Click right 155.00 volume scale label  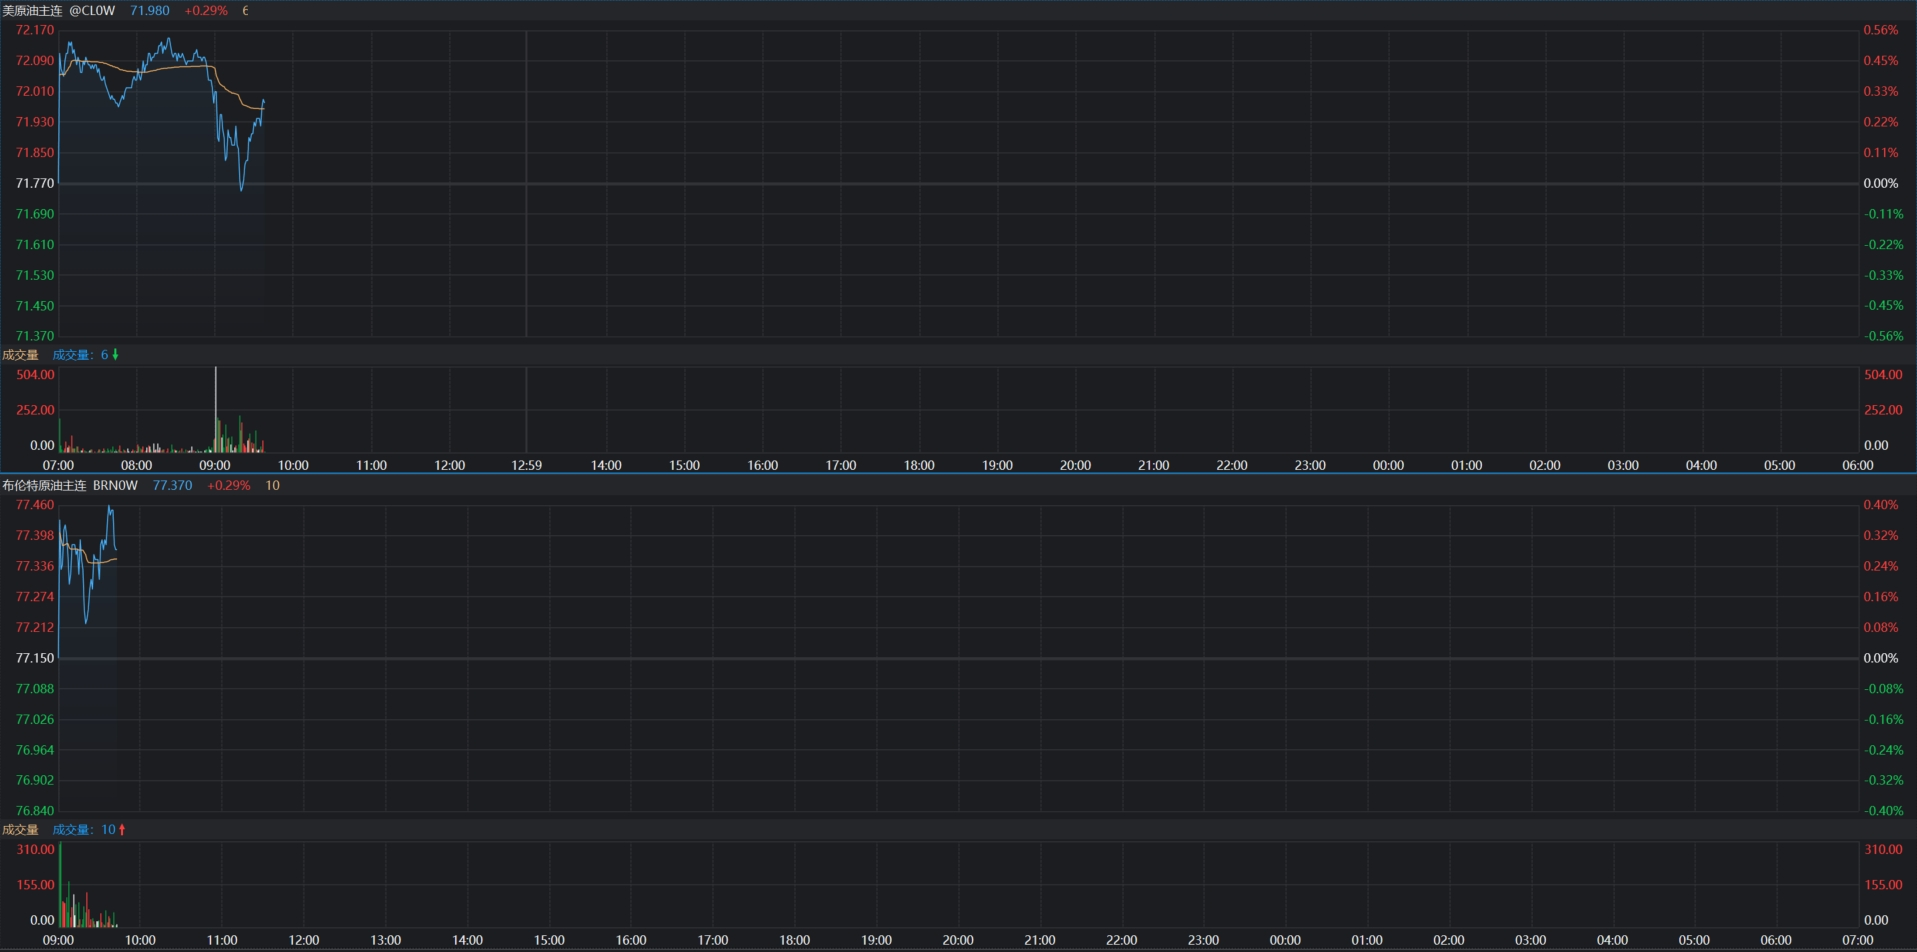tap(1883, 885)
